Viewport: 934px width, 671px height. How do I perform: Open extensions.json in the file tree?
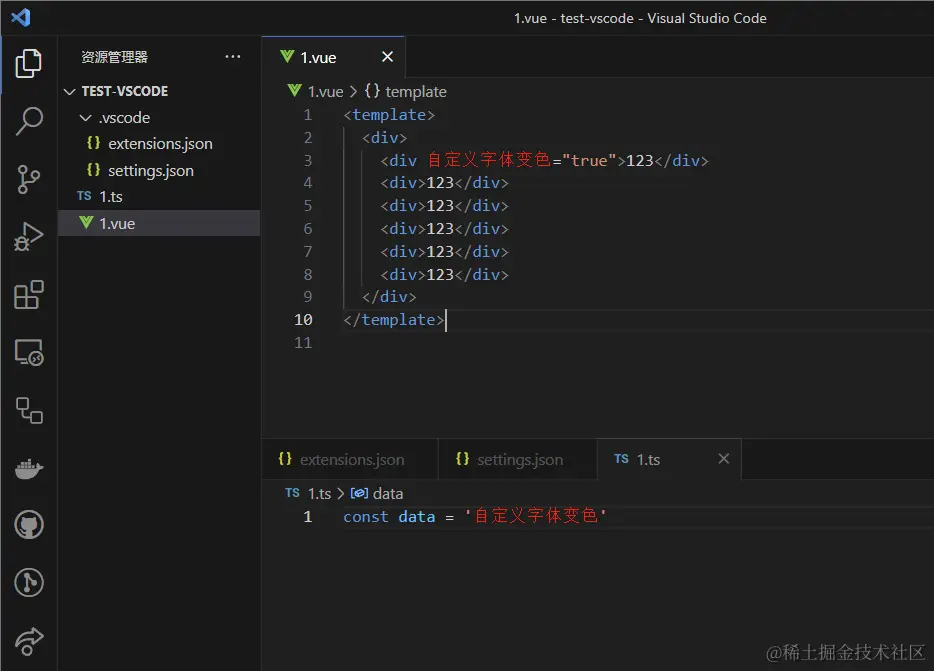[160, 144]
